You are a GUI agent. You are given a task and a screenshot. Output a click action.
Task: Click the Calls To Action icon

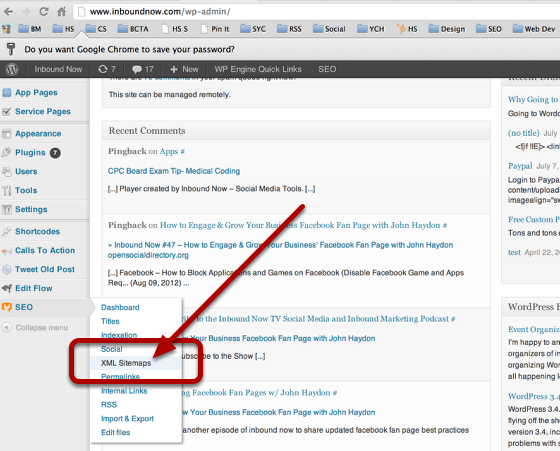(x=7, y=251)
